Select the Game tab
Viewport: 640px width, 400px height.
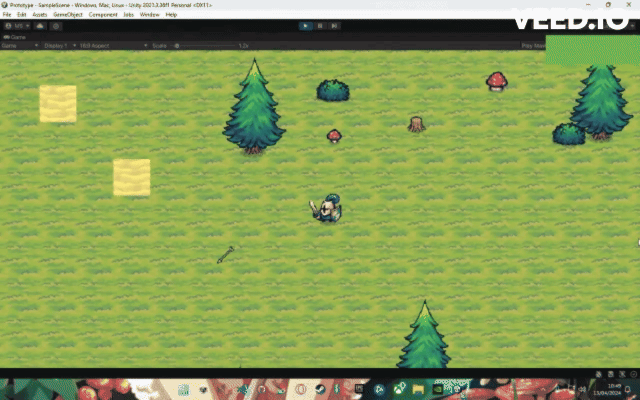click(15, 37)
